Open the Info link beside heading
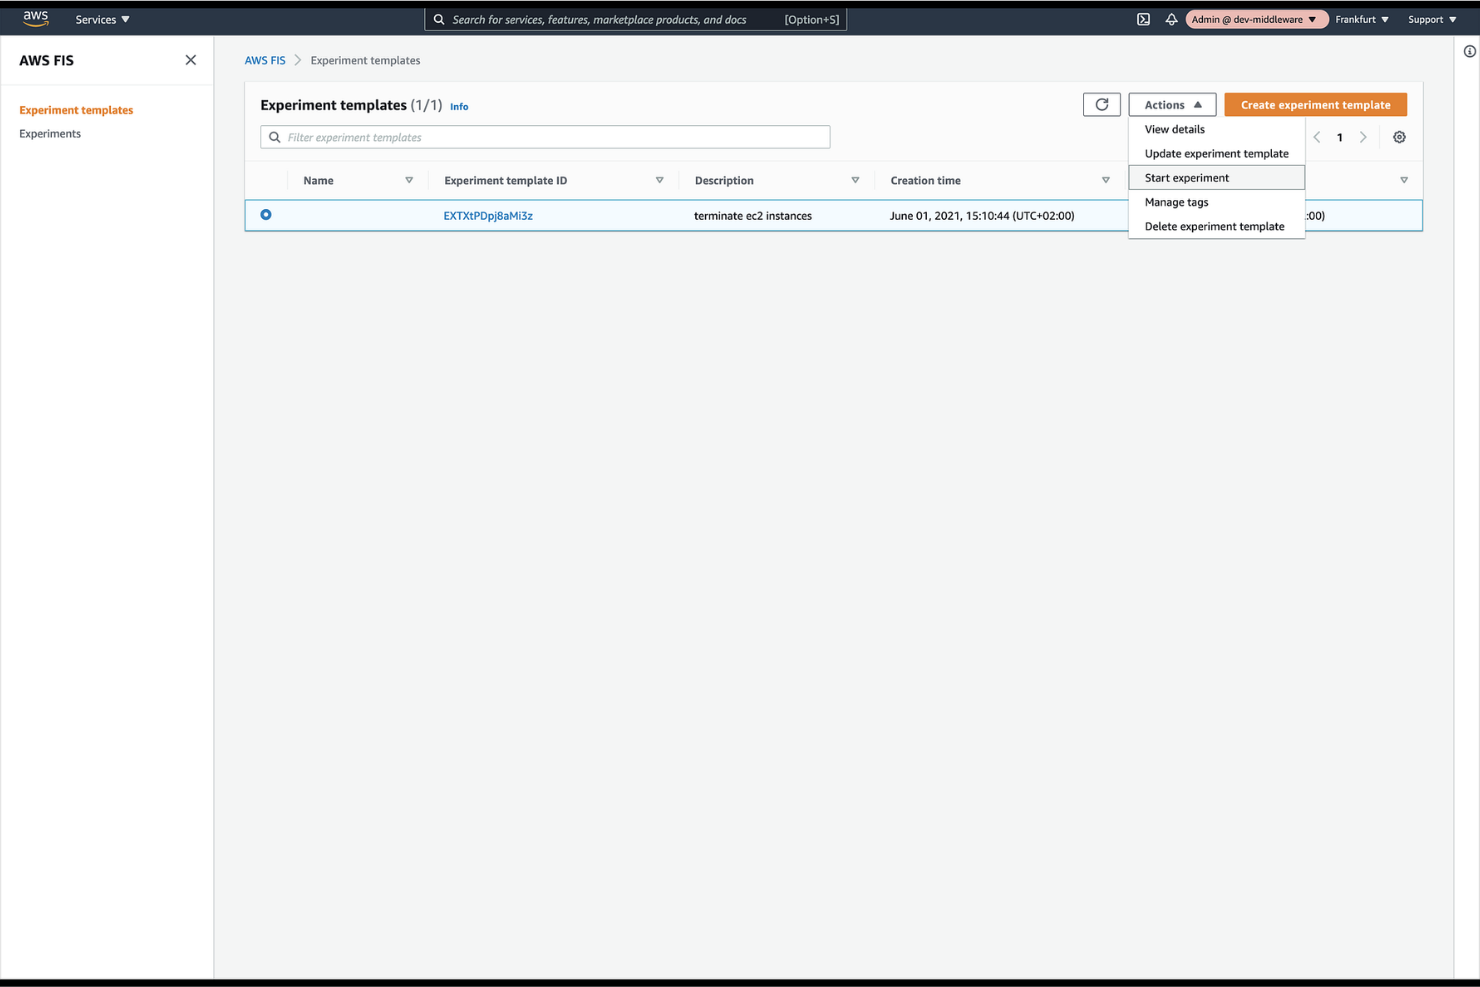The width and height of the screenshot is (1480, 987). point(459,106)
